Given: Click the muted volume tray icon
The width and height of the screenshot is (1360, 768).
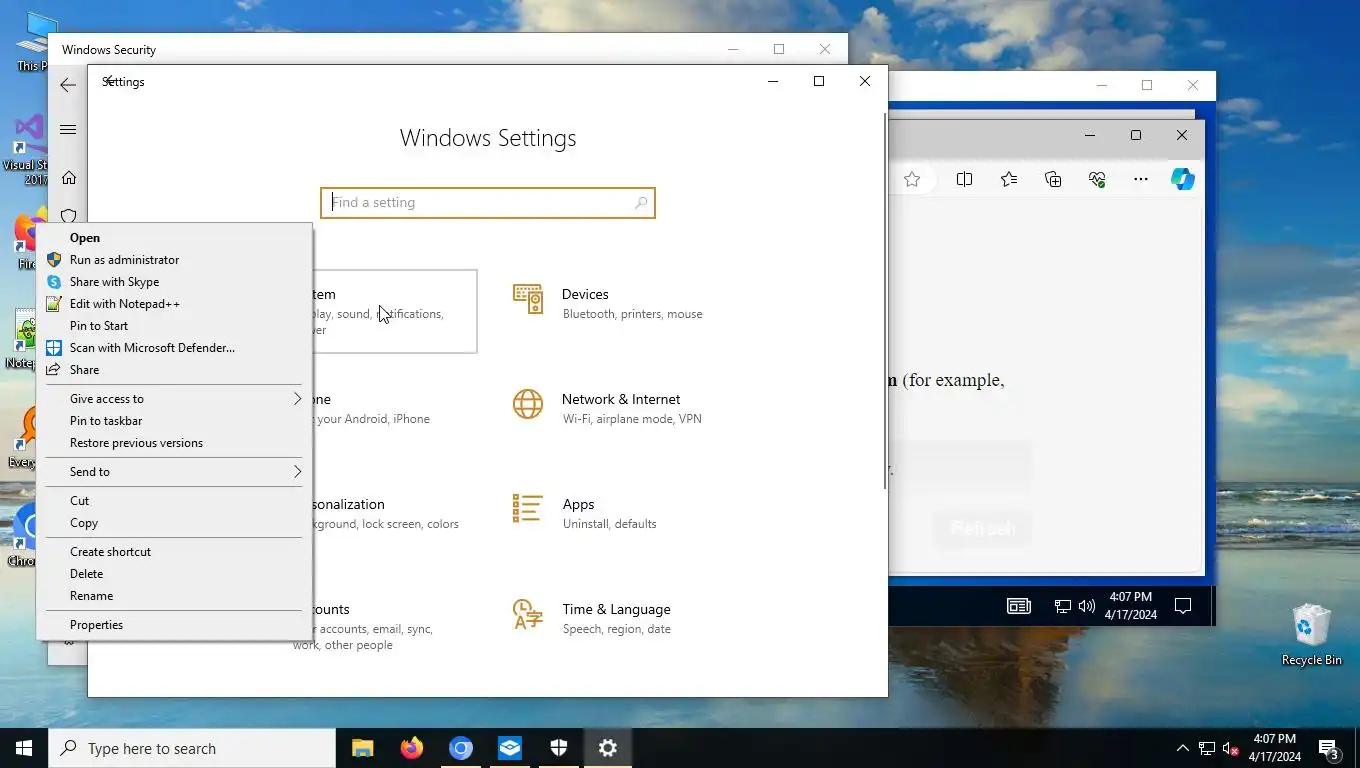Looking at the screenshot, I should tap(1230, 748).
